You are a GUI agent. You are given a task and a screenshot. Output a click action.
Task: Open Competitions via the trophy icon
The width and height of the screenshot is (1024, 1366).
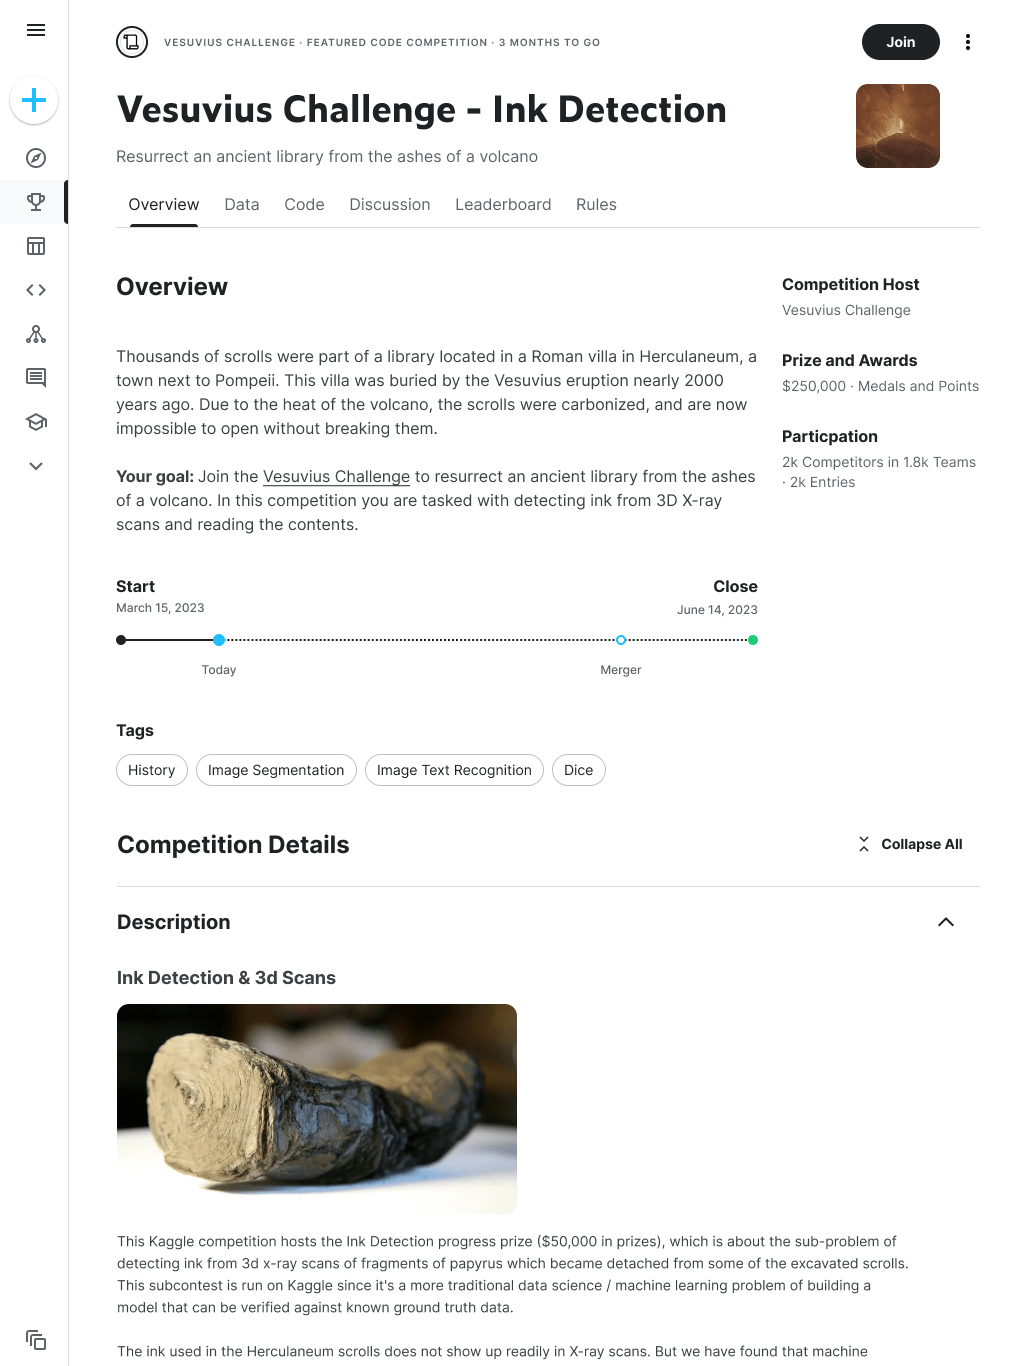point(35,201)
